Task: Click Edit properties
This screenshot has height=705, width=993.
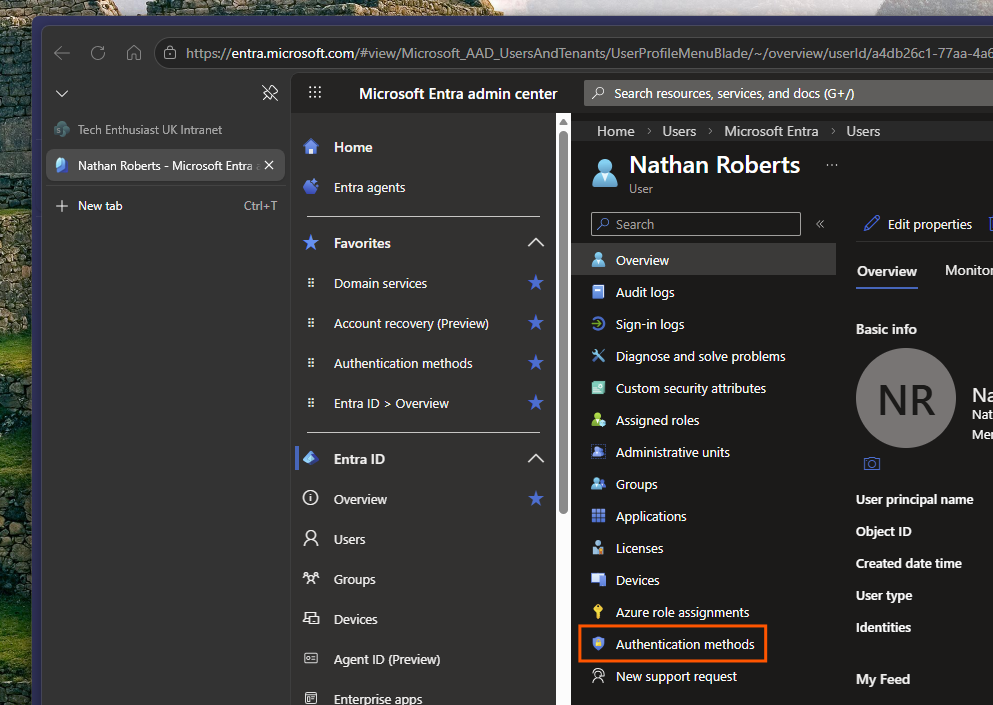Action: [x=918, y=224]
